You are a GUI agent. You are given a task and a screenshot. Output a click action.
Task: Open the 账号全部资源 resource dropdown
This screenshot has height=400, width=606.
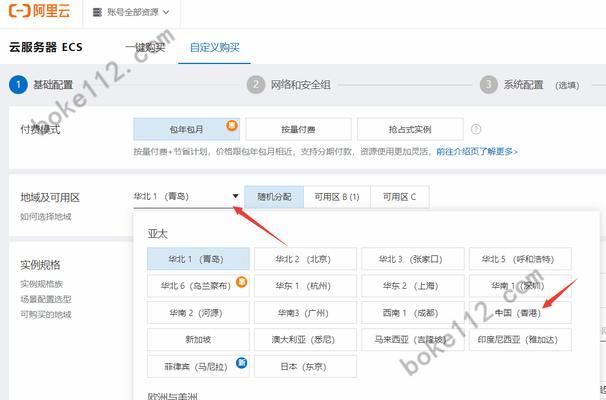(x=132, y=12)
